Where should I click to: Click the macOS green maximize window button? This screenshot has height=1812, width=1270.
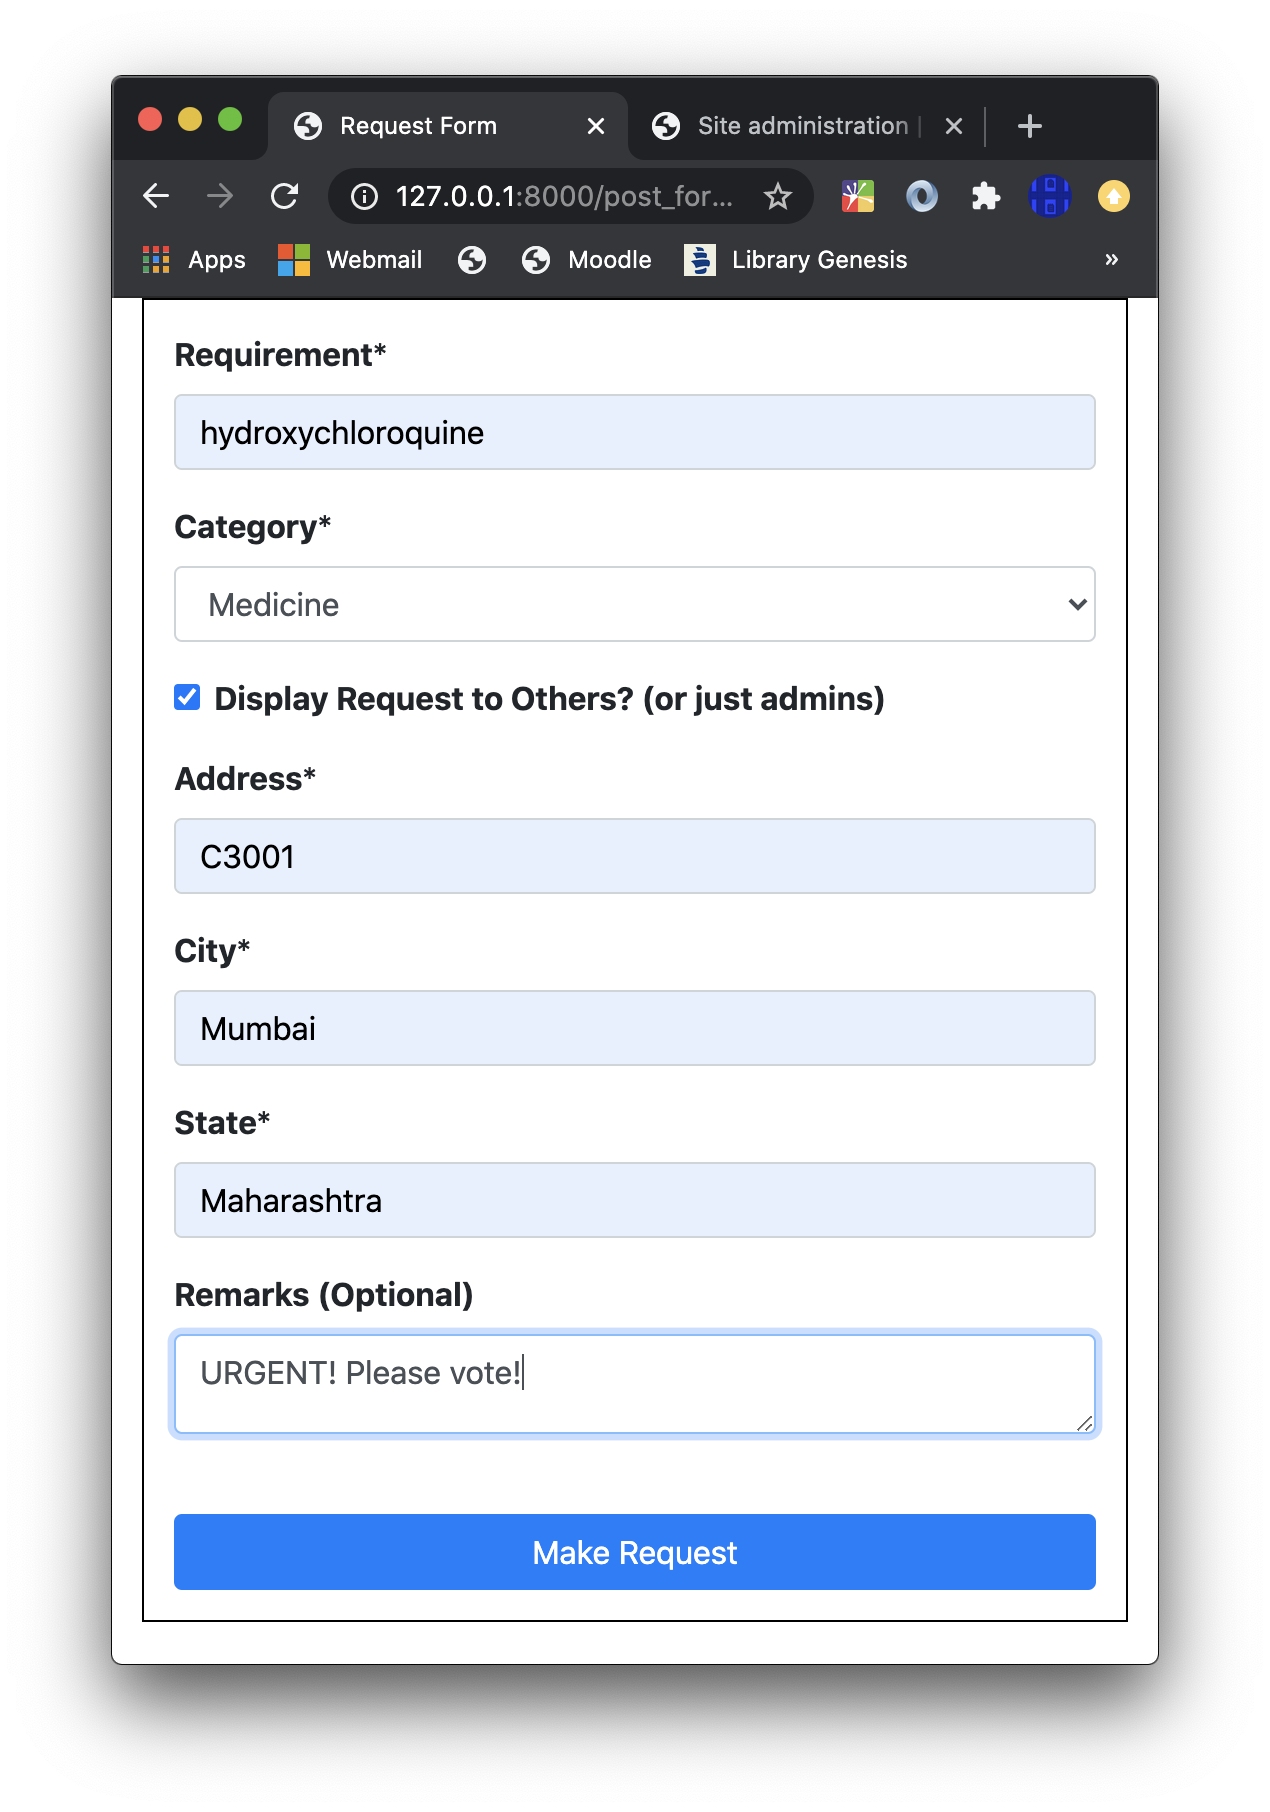tap(230, 119)
